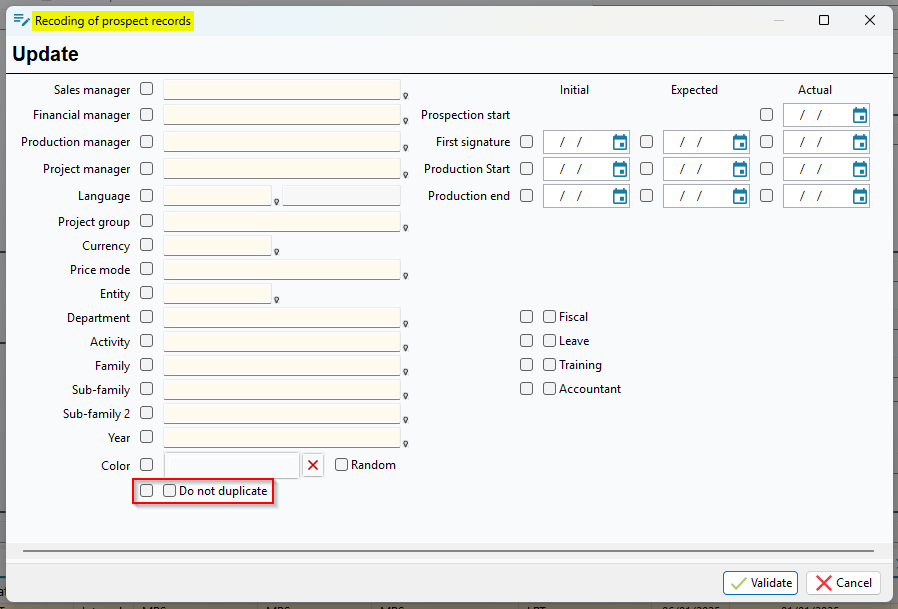This screenshot has height=609, width=898.
Task: Cancel the update dialog
Action: (x=843, y=583)
